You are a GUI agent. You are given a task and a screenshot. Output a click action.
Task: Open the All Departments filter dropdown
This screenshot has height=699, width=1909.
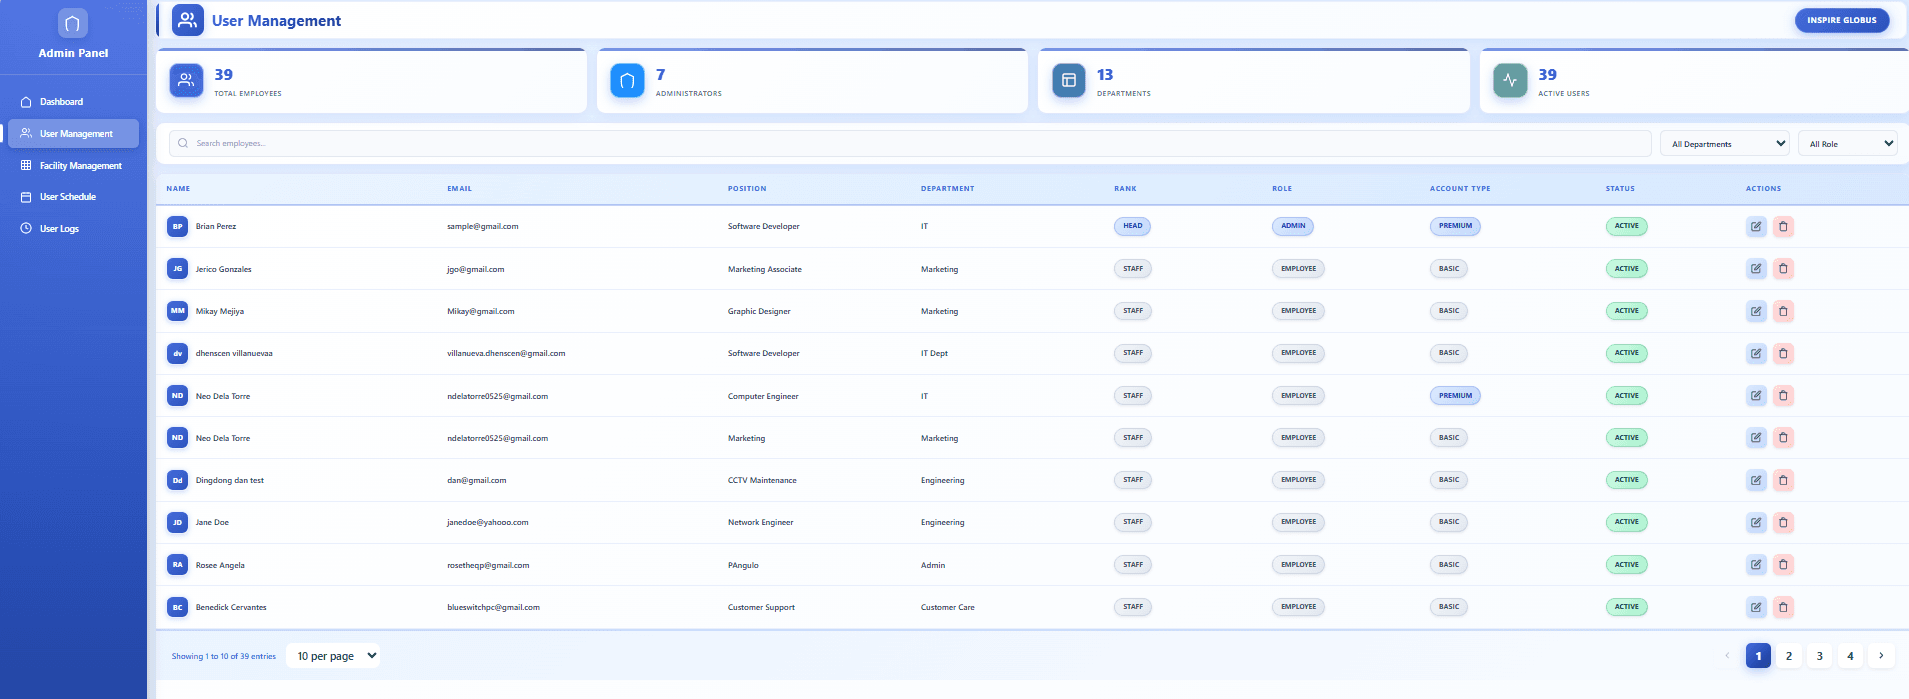(1725, 144)
